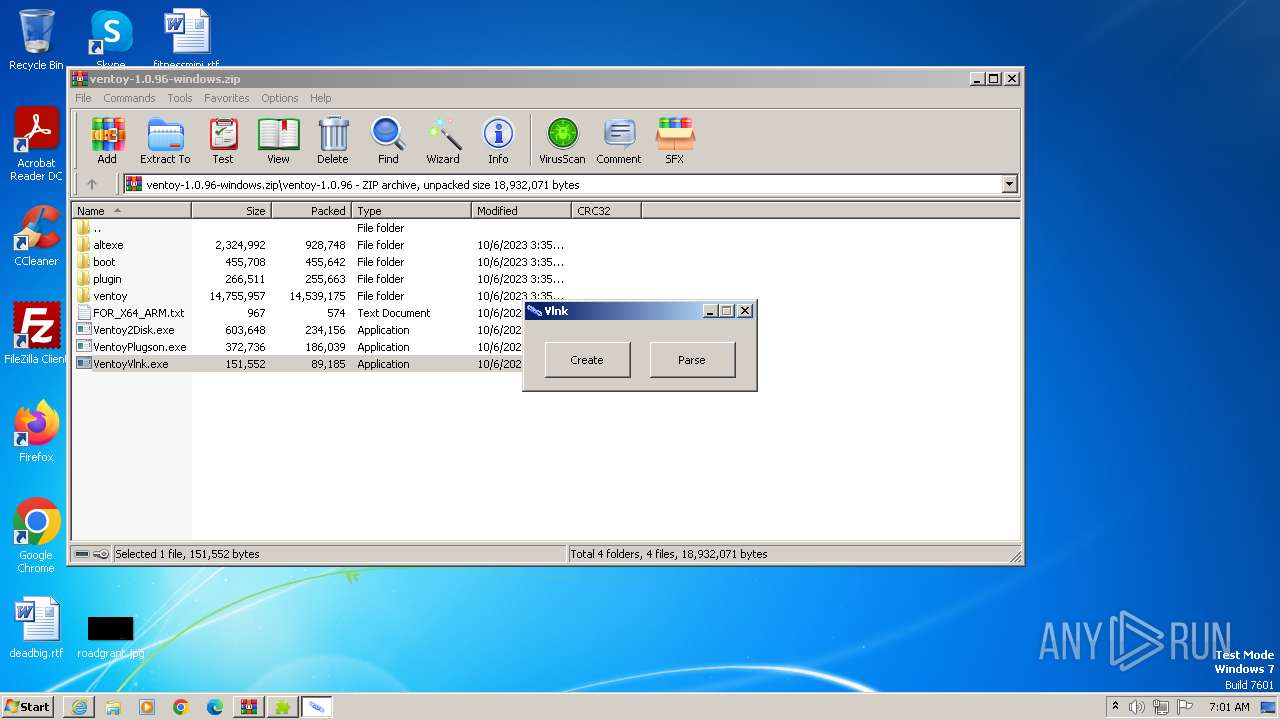Screen dimensions: 1280x720
Task: Open deadbig.rtf document on desktop
Action: click(x=36, y=628)
